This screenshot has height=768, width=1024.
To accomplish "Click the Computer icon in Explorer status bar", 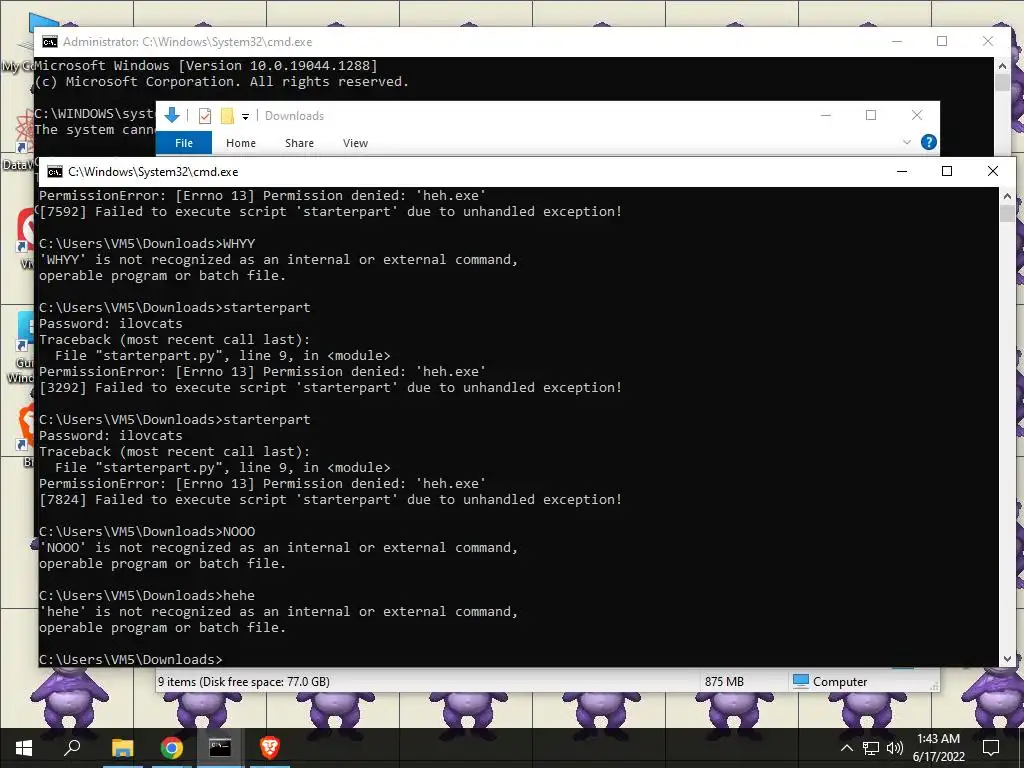I will point(801,681).
